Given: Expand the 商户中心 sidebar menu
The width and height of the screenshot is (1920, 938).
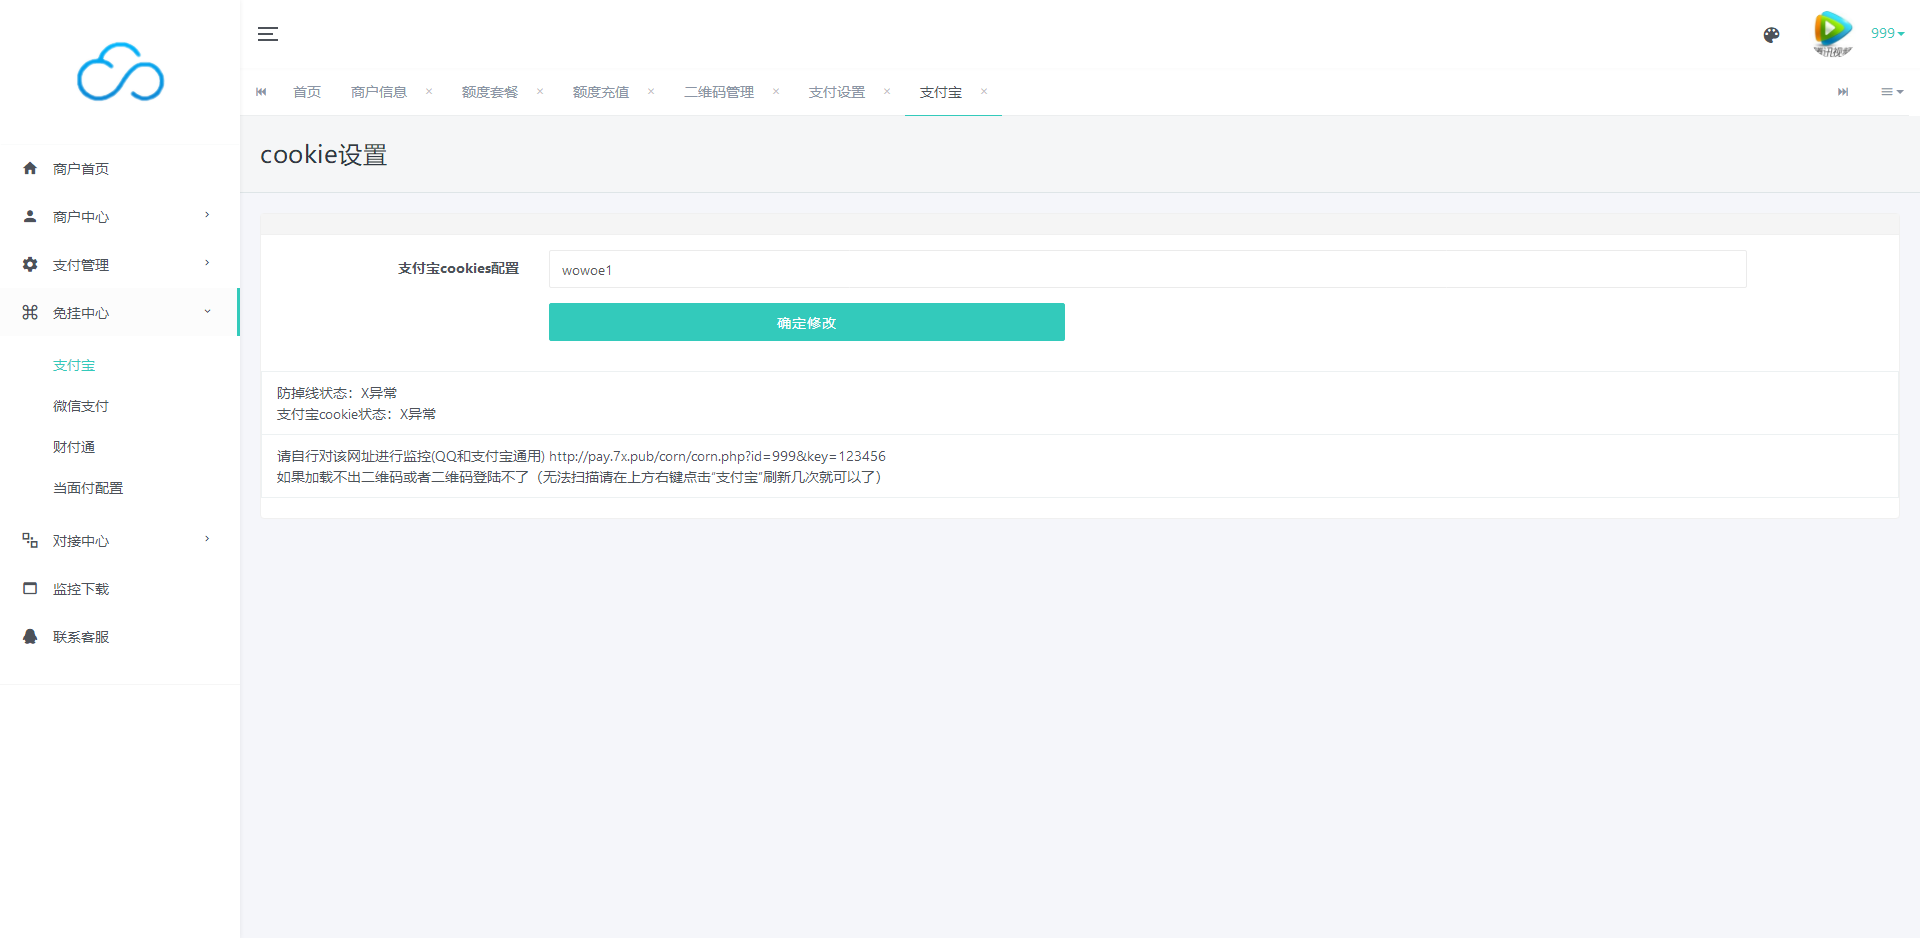Looking at the screenshot, I should tap(116, 217).
